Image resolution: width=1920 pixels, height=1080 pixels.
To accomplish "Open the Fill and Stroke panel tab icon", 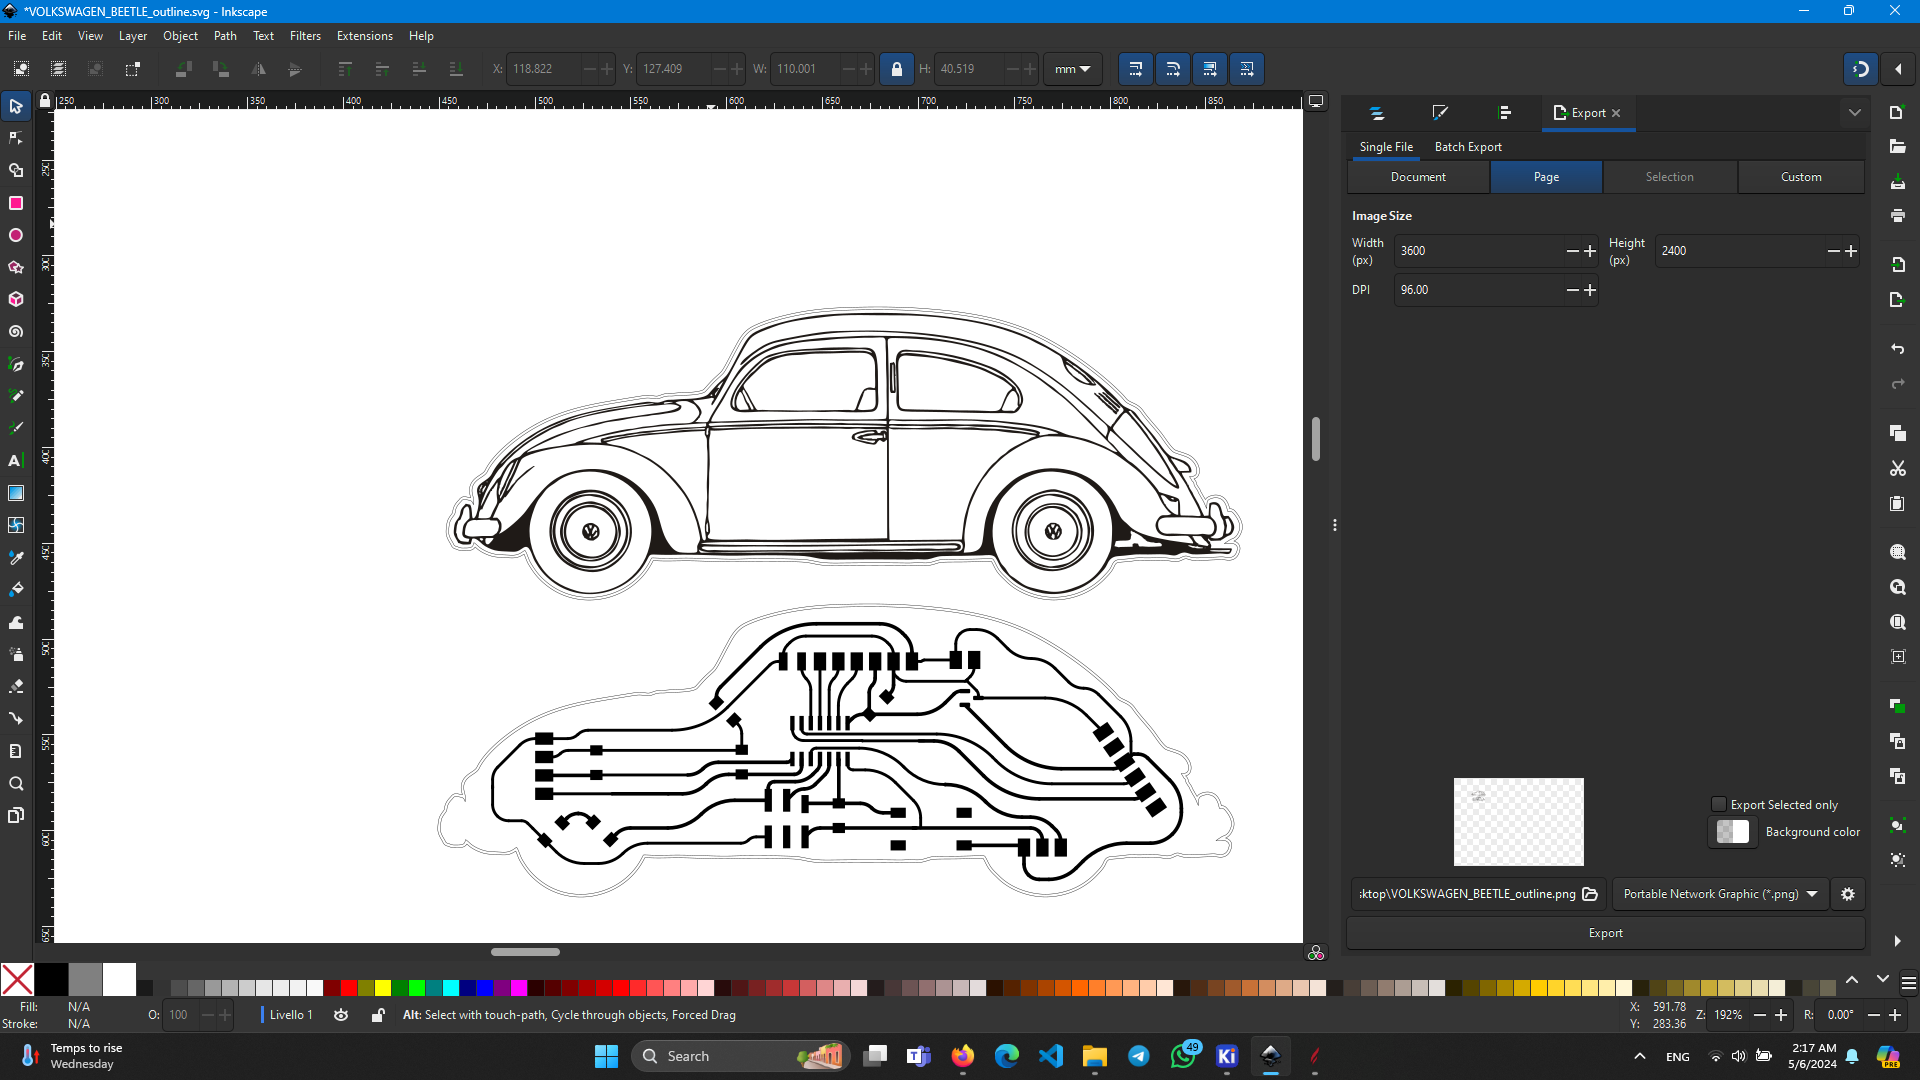I will (x=1440, y=113).
